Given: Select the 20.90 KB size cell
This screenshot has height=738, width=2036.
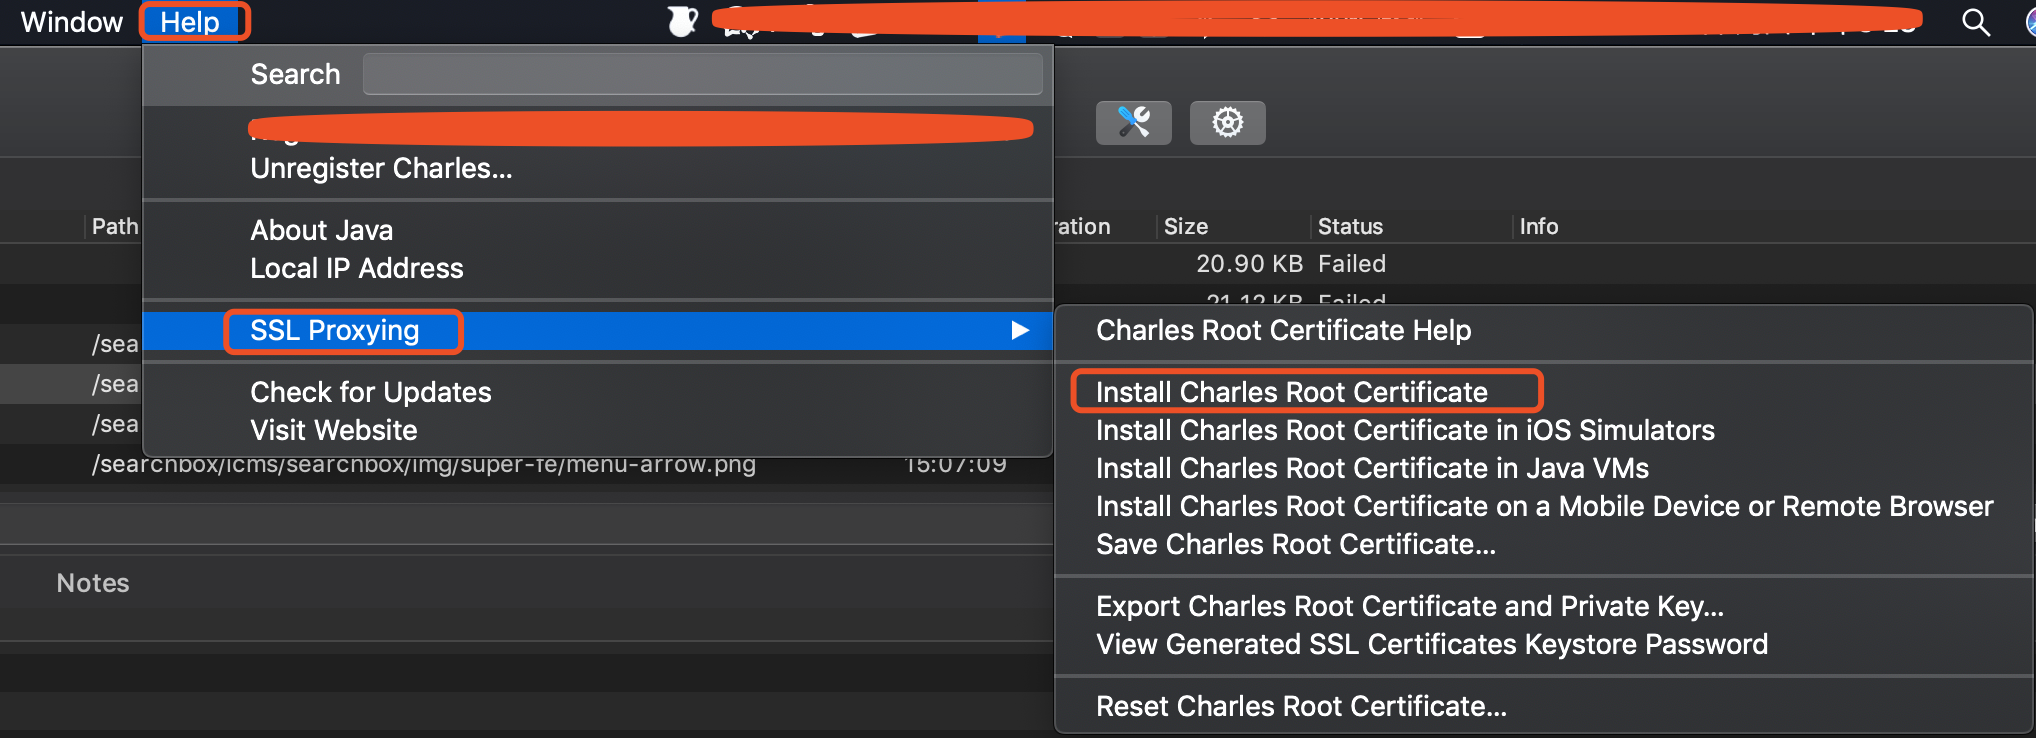Looking at the screenshot, I should [1249, 263].
